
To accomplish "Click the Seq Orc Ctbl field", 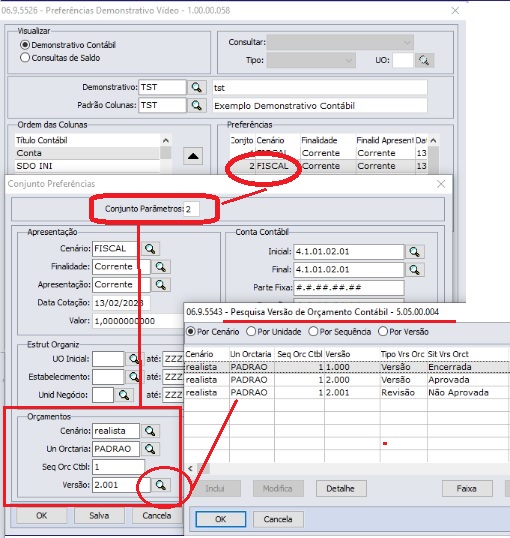I will coord(118,467).
